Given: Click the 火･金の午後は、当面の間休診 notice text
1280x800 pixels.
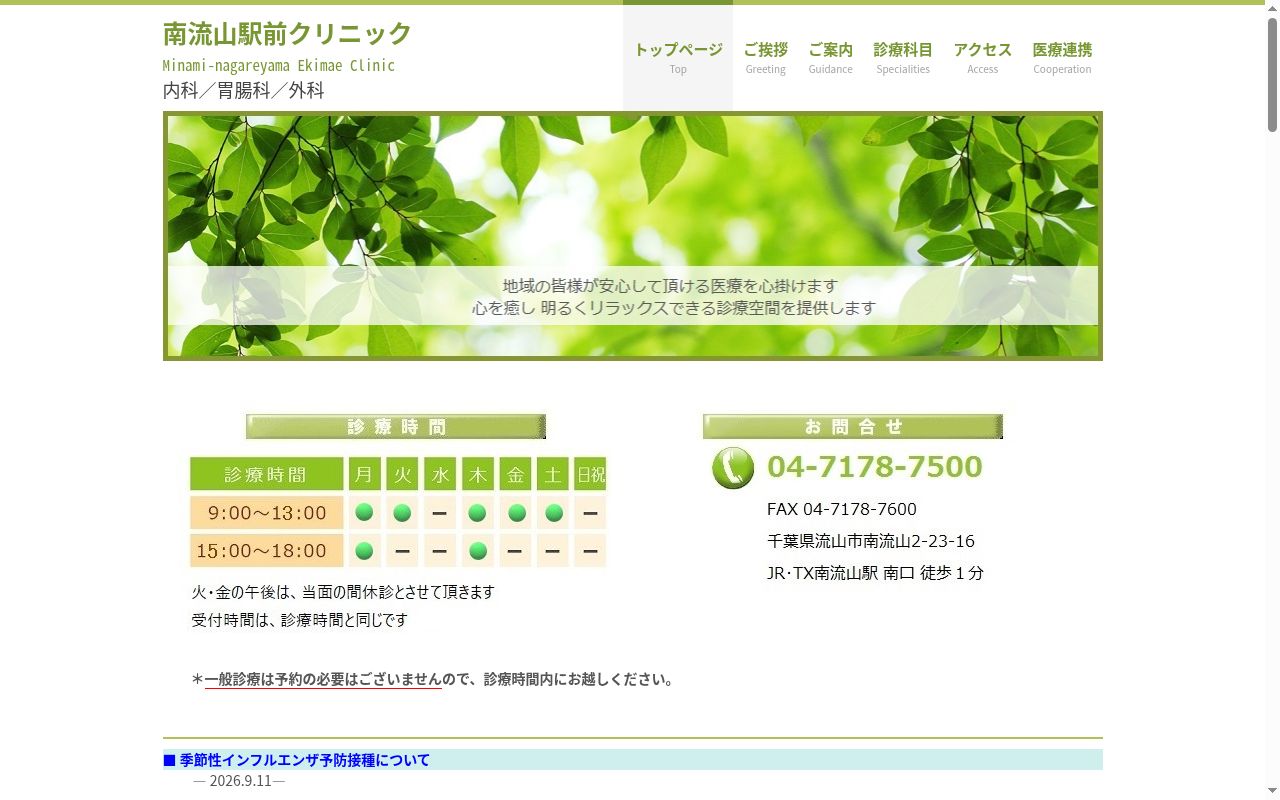Looking at the screenshot, I should coord(343,592).
